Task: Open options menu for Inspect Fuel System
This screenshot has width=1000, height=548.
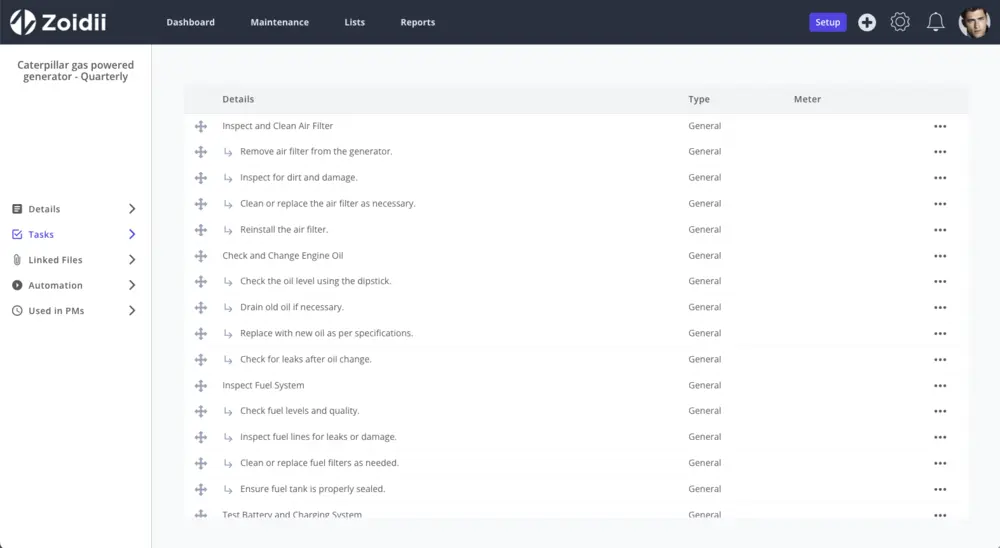Action: pyautogui.click(x=940, y=386)
